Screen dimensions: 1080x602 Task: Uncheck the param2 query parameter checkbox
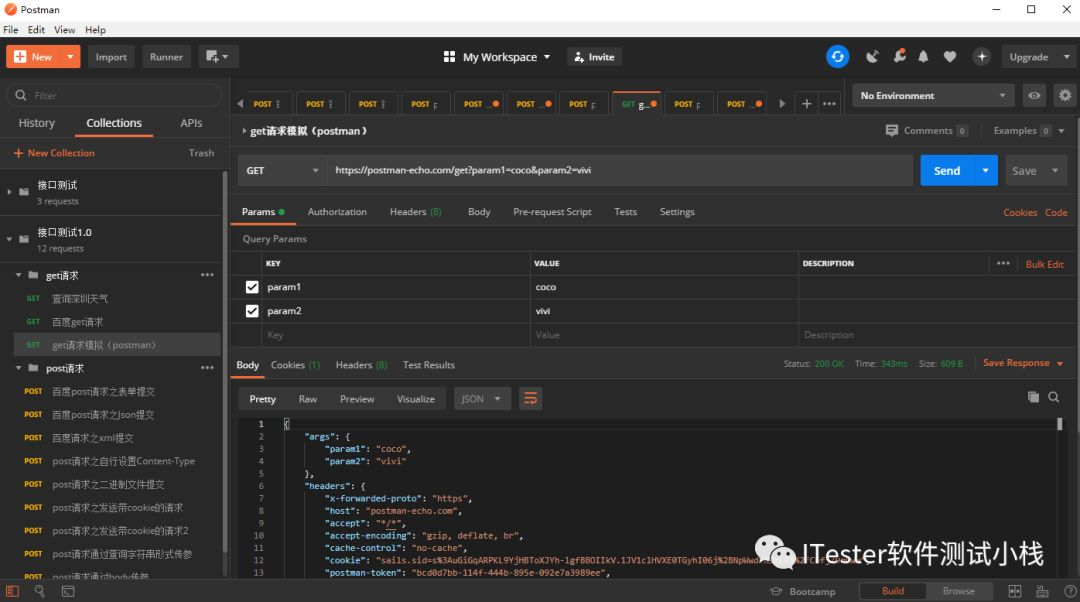click(x=252, y=311)
